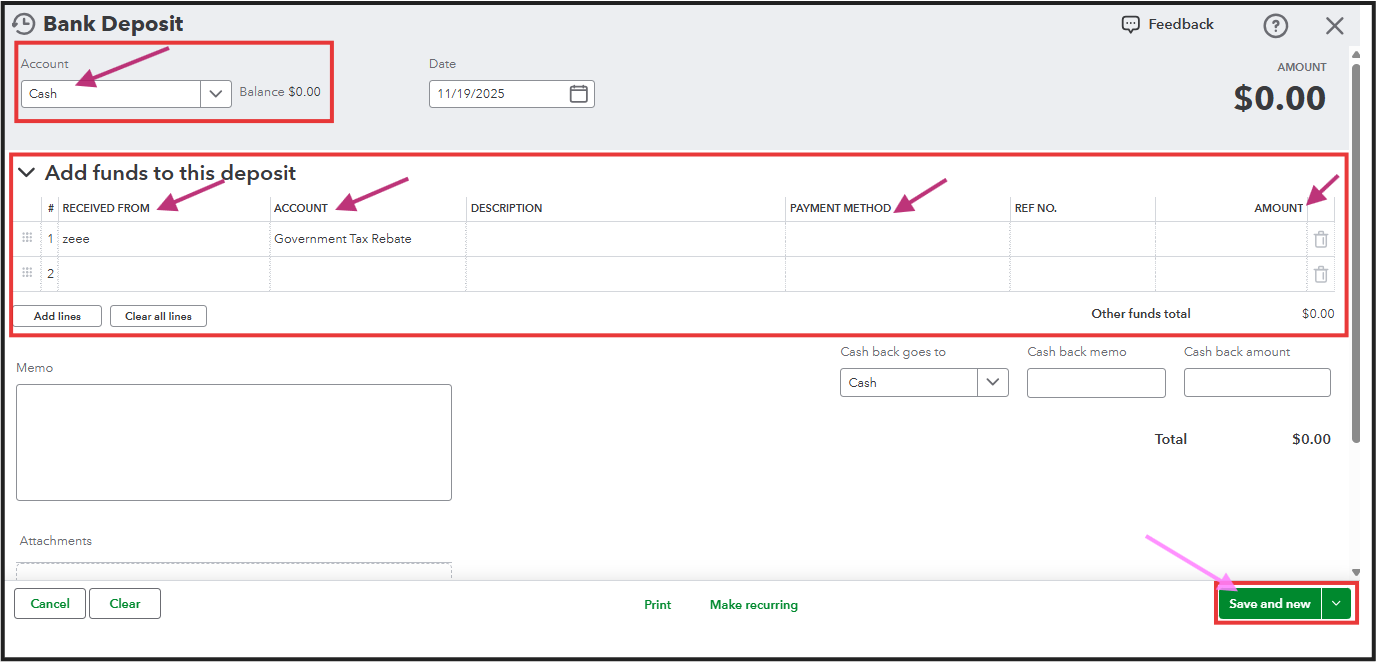Image resolution: width=1377 pixels, height=662 pixels.
Task: Delete line 2 with trash icon
Action: [1321, 274]
